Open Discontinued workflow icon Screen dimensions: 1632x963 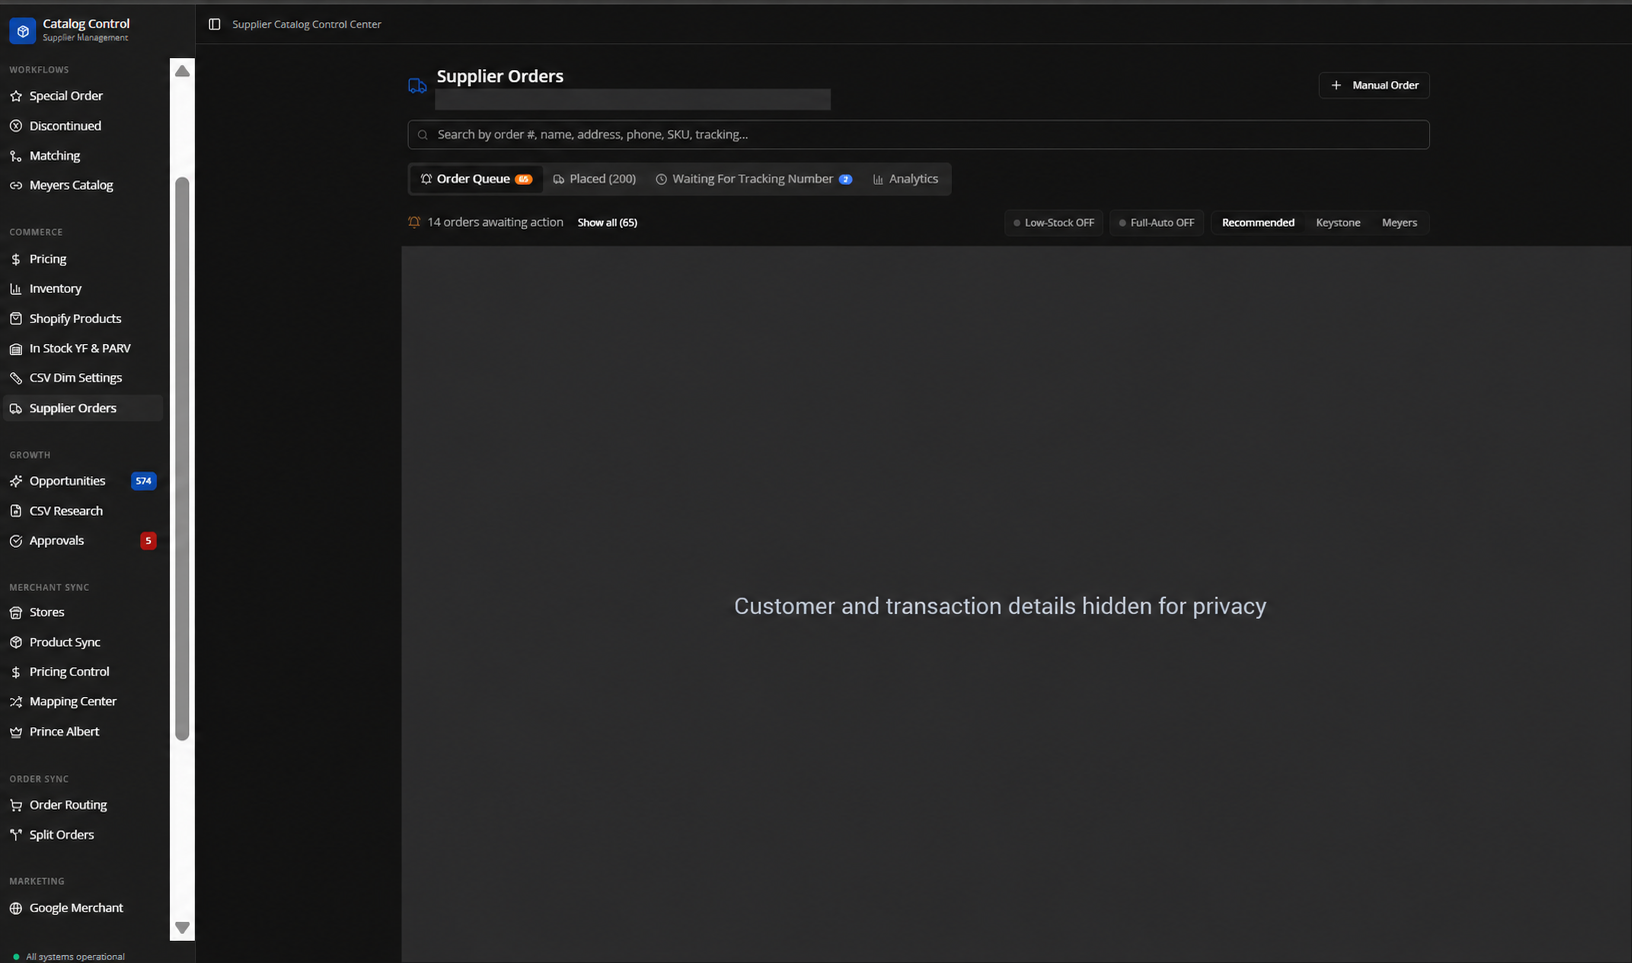[16, 126]
